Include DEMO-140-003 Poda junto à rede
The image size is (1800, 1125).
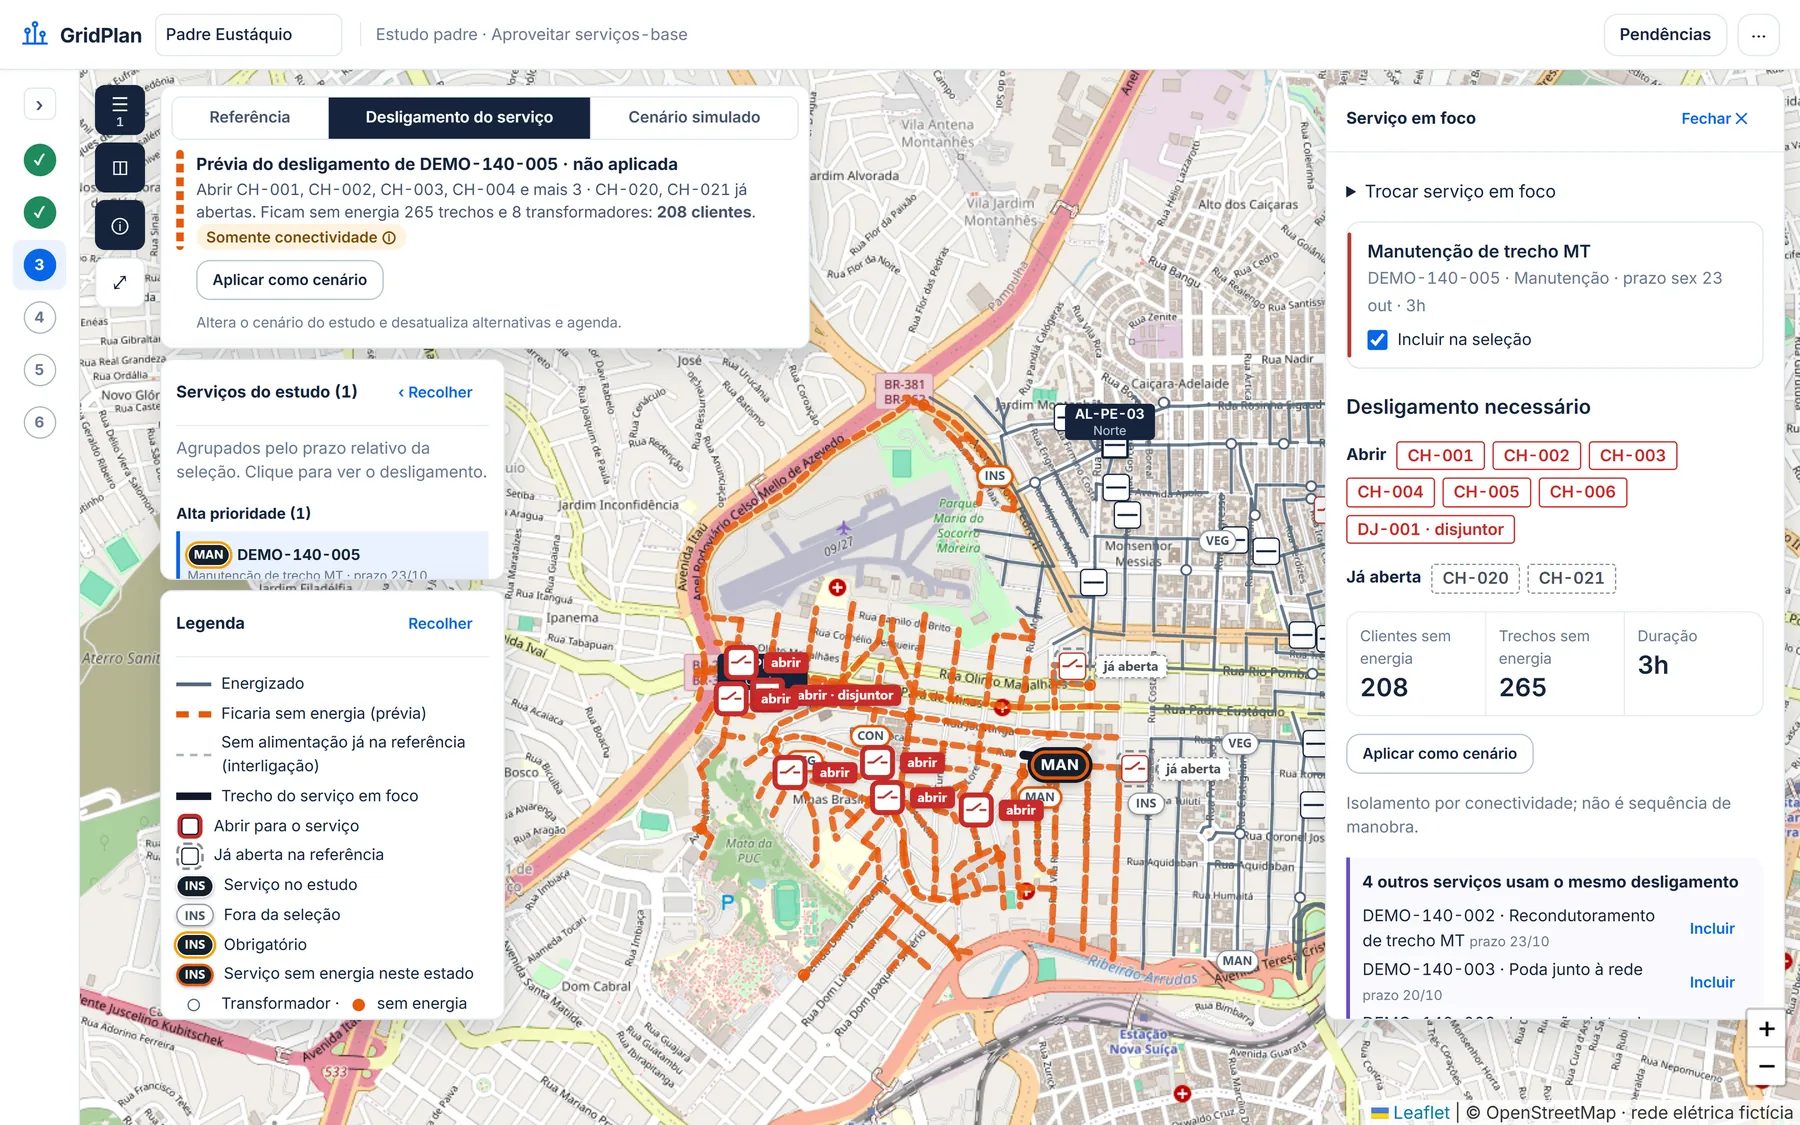[x=1712, y=982]
